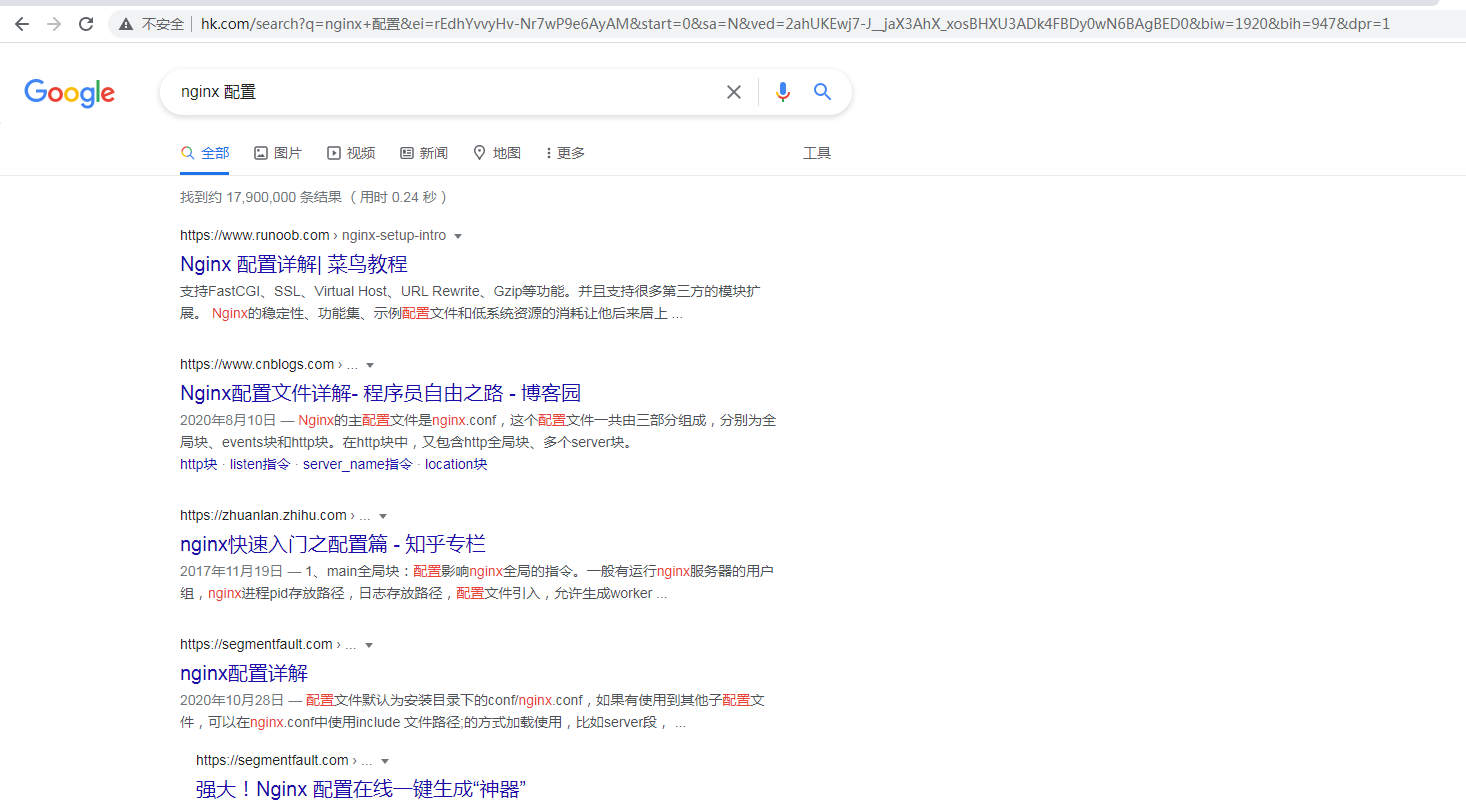1466x802 pixels.
Task: Click the https://www.runoob.com breadcrumb URL
Action: click(255, 235)
